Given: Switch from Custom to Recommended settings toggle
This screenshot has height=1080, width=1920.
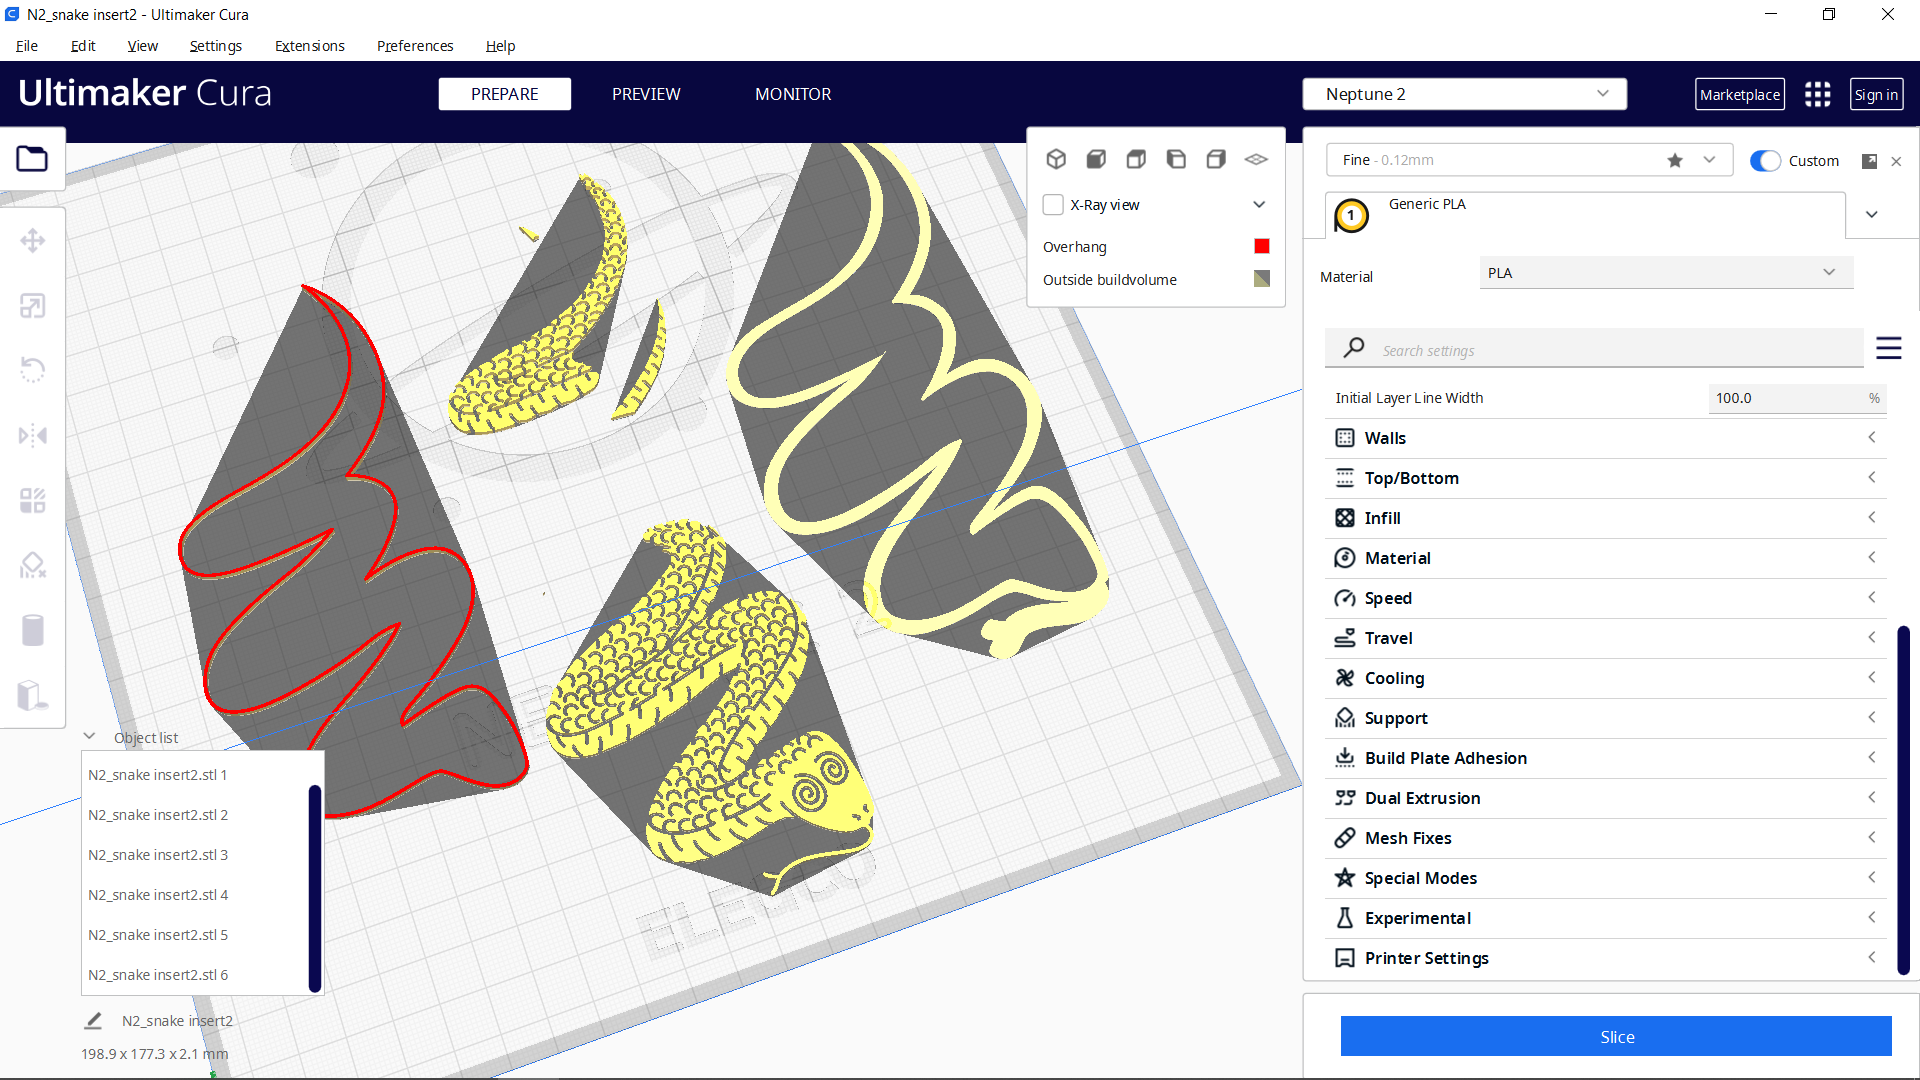Looking at the screenshot, I should click(x=1766, y=160).
